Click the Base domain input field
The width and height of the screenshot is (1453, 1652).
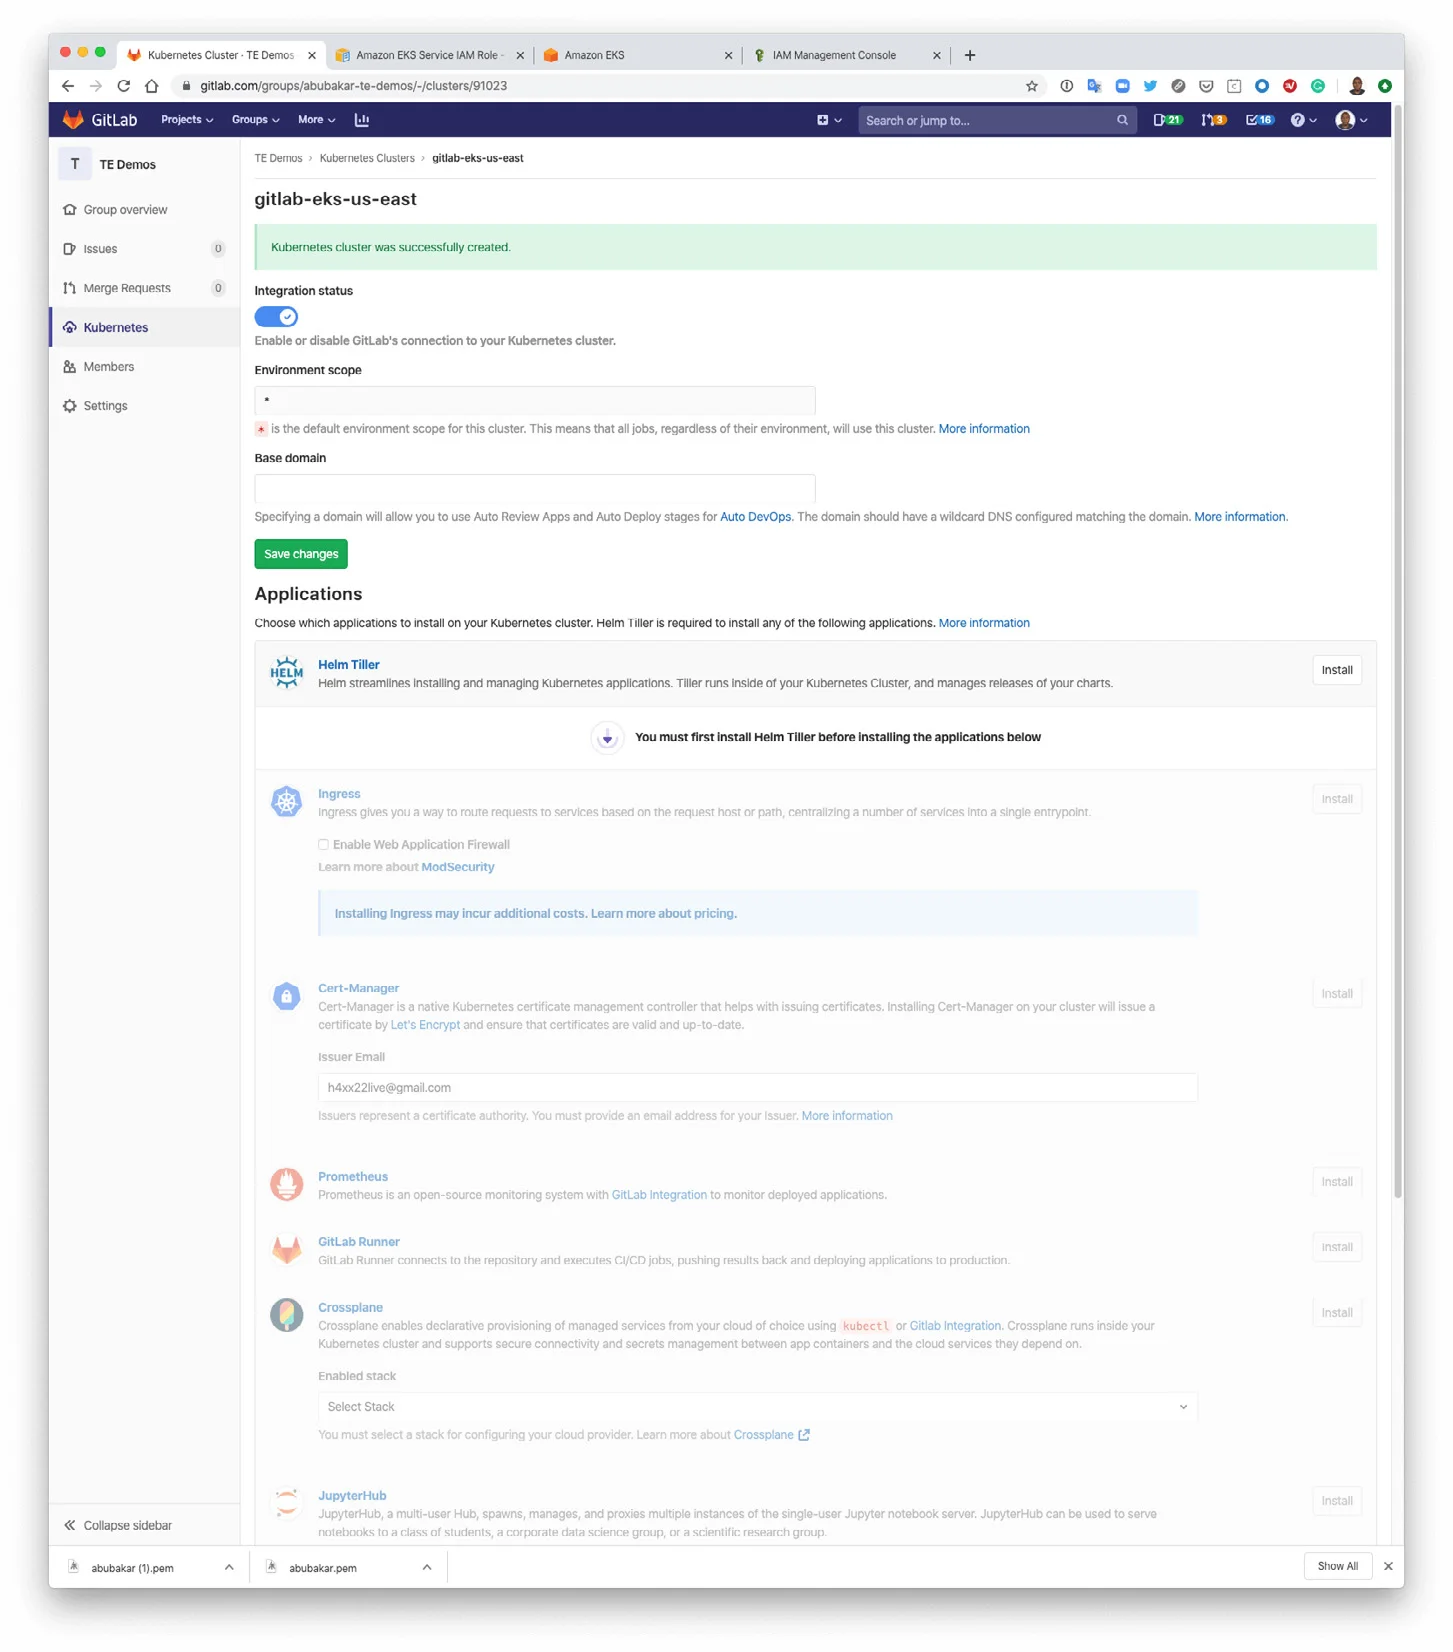(535, 489)
